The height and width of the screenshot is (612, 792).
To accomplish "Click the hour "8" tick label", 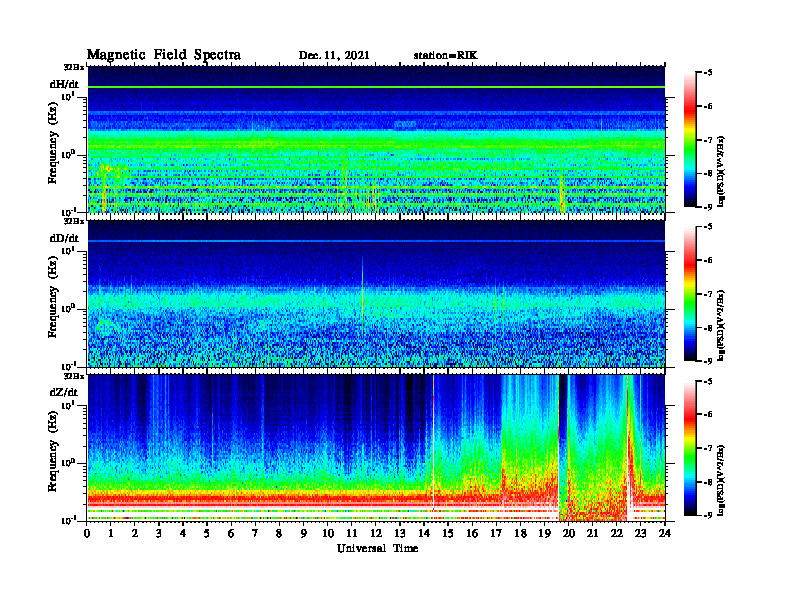I will (x=279, y=534).
